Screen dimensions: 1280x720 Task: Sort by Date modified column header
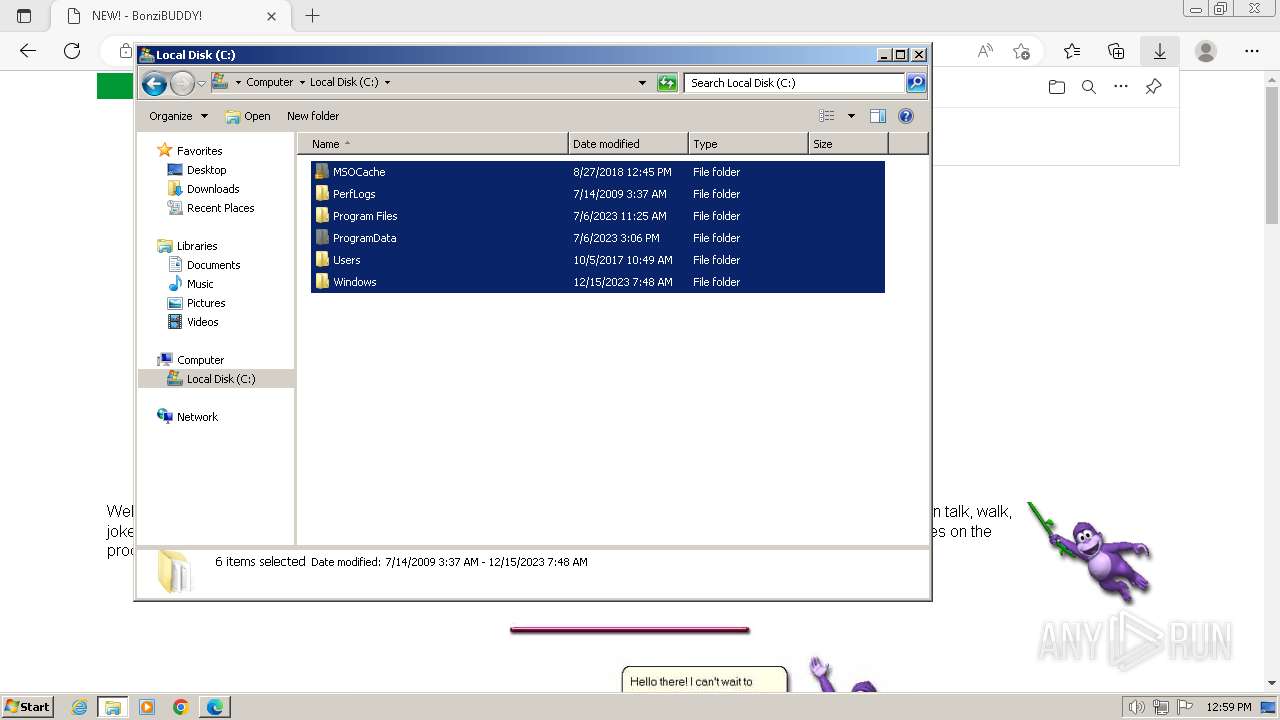(x=628, y=144)
